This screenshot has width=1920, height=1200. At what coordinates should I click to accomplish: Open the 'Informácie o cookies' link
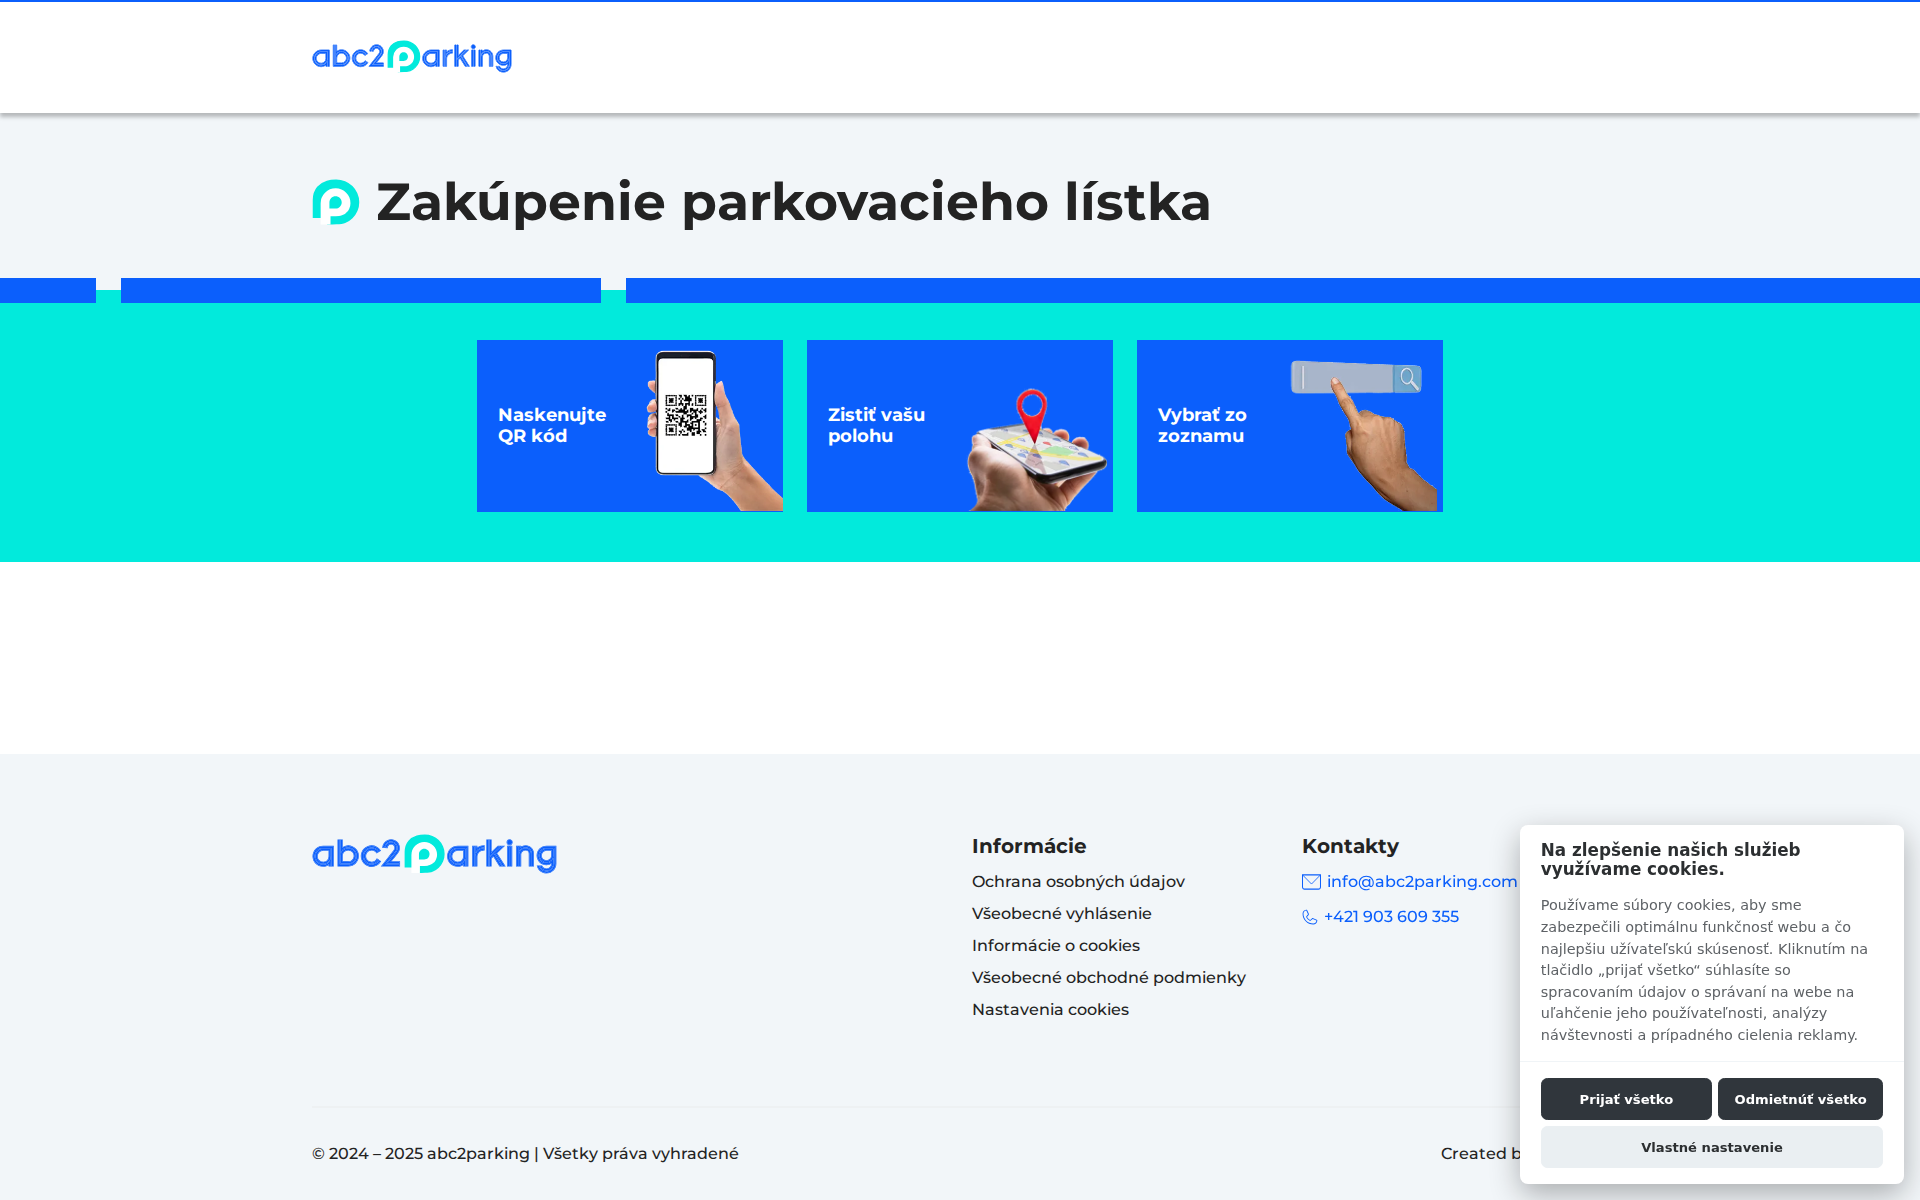click(1056, 945)
